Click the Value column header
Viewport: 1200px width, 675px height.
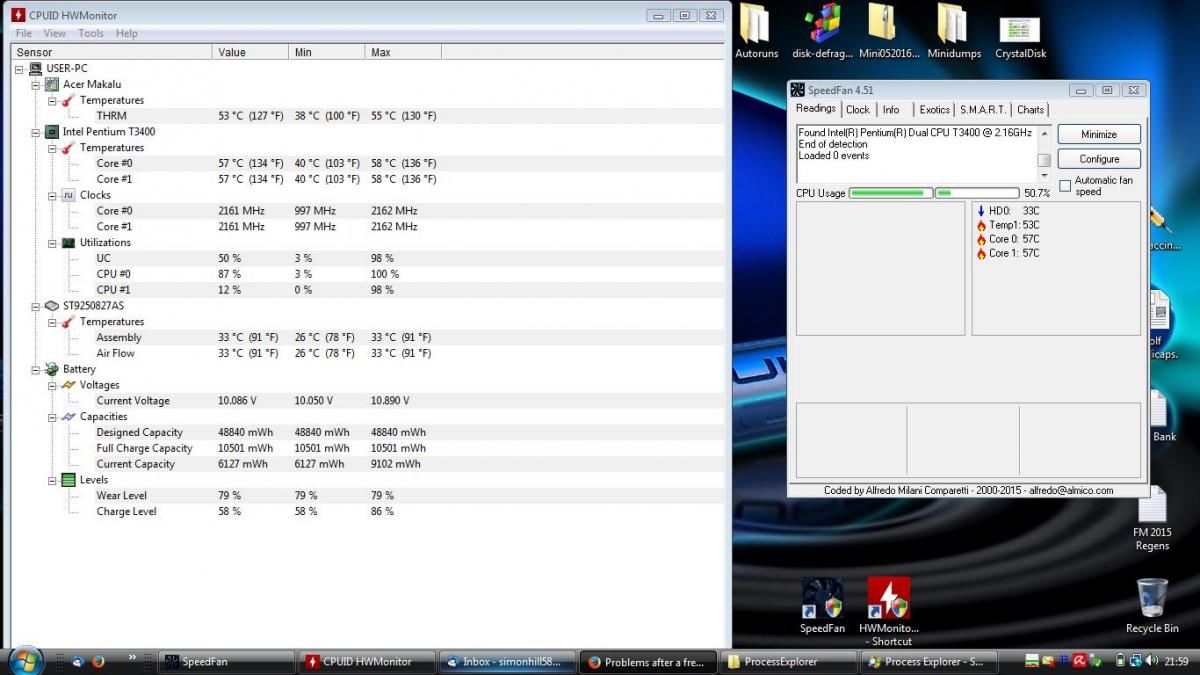[251, 52]
